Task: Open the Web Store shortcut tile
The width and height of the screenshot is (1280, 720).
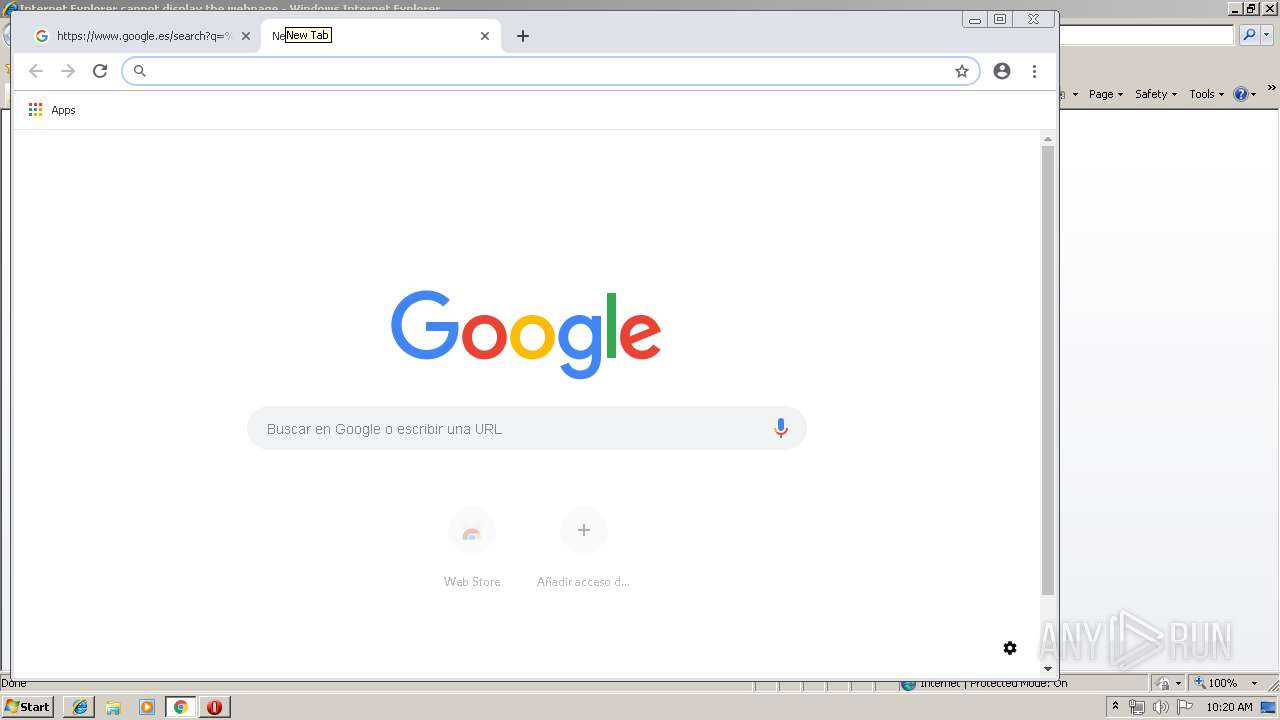Action: tap(472, 547)
